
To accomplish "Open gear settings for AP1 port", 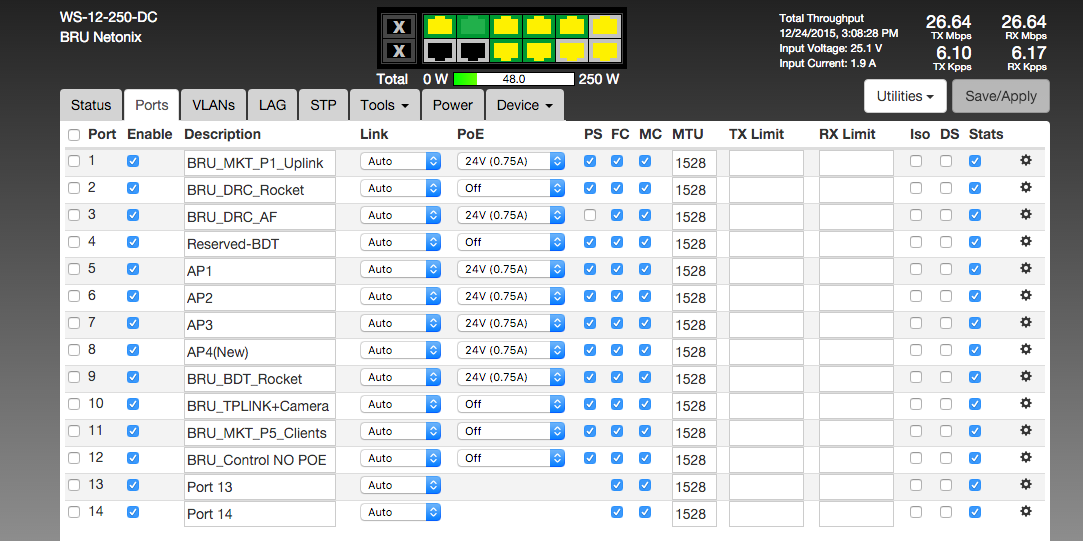I will [1026, 268].
